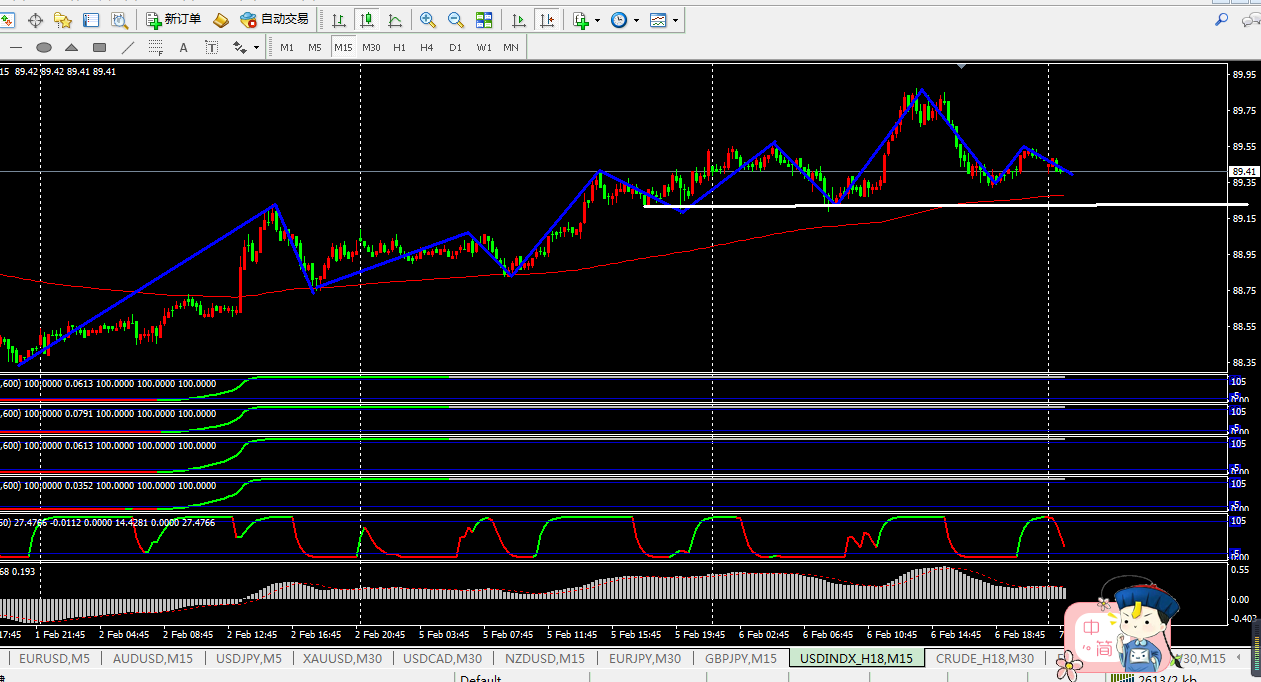Switch to GBPJPY,M15 chart tab
This screenshot has height=682, width=1261.
click(741, 658)
